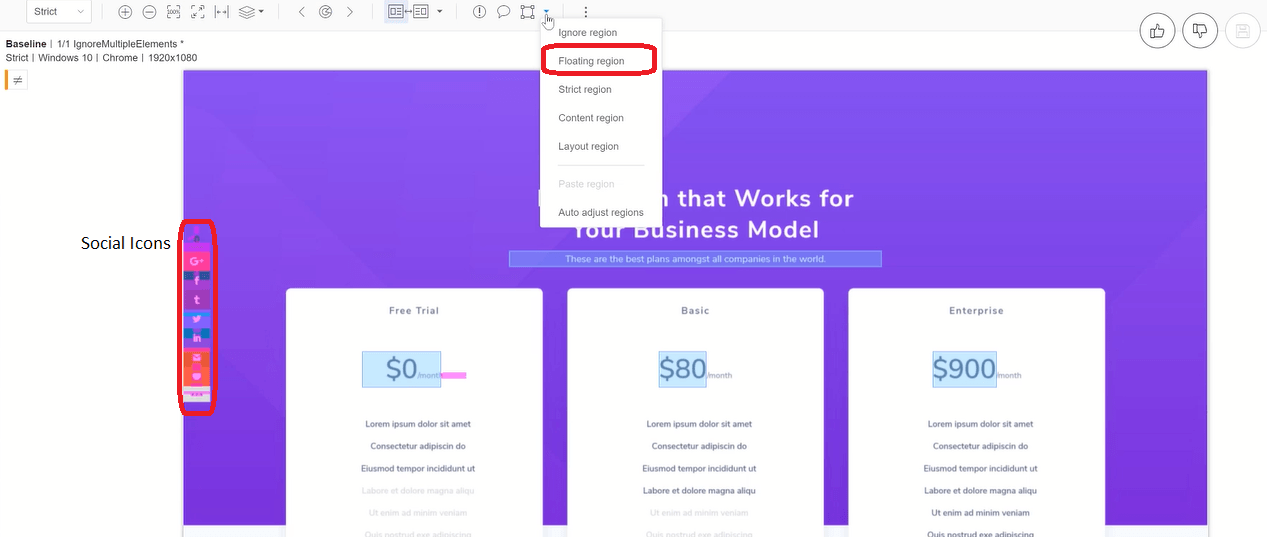Image resolution: width=1267 pixels, height=537 pixels.
Task: Collapse the region type dropdown arrow
Action: pyautogui.click(x=547, y=12)
